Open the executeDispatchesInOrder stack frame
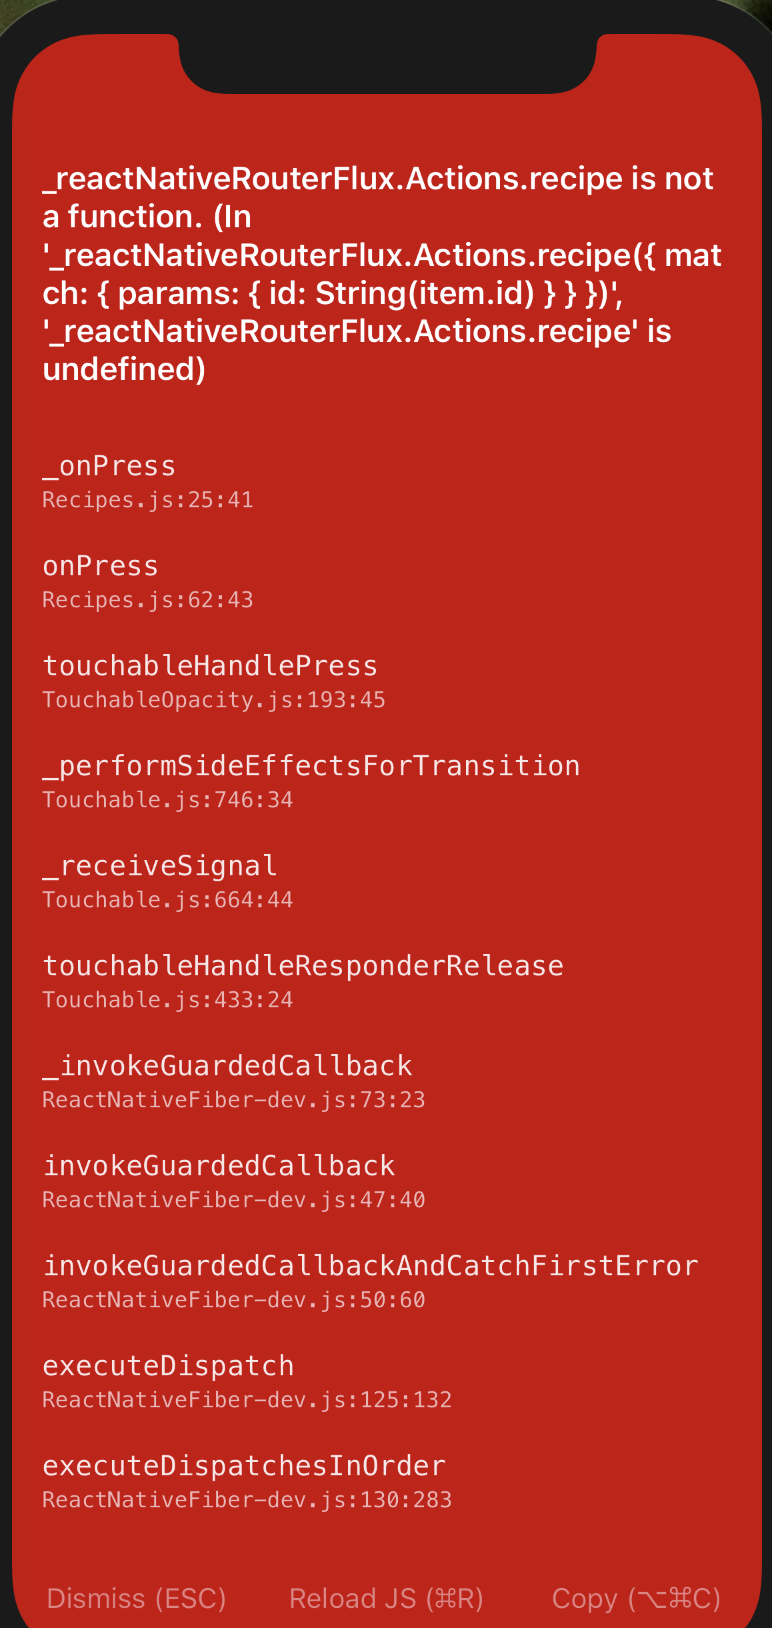 click(244, 1465)
